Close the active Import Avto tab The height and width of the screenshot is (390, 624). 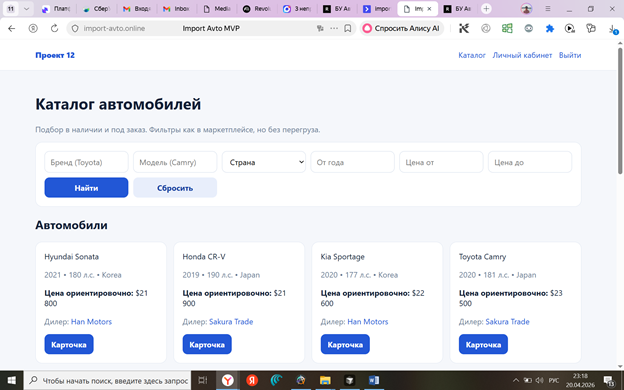tap(429, 9)
